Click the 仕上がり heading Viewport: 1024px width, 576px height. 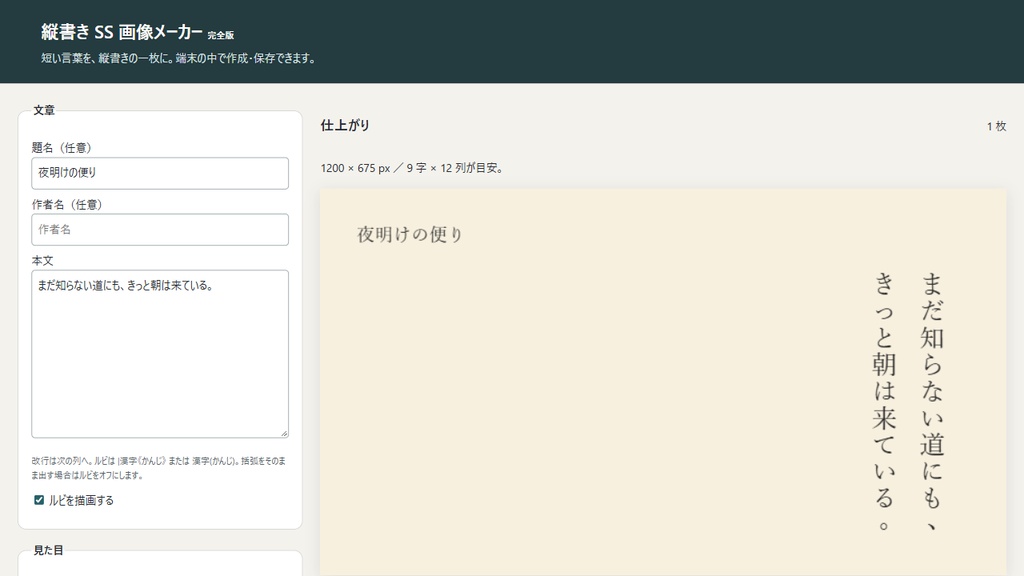point(345,125)
